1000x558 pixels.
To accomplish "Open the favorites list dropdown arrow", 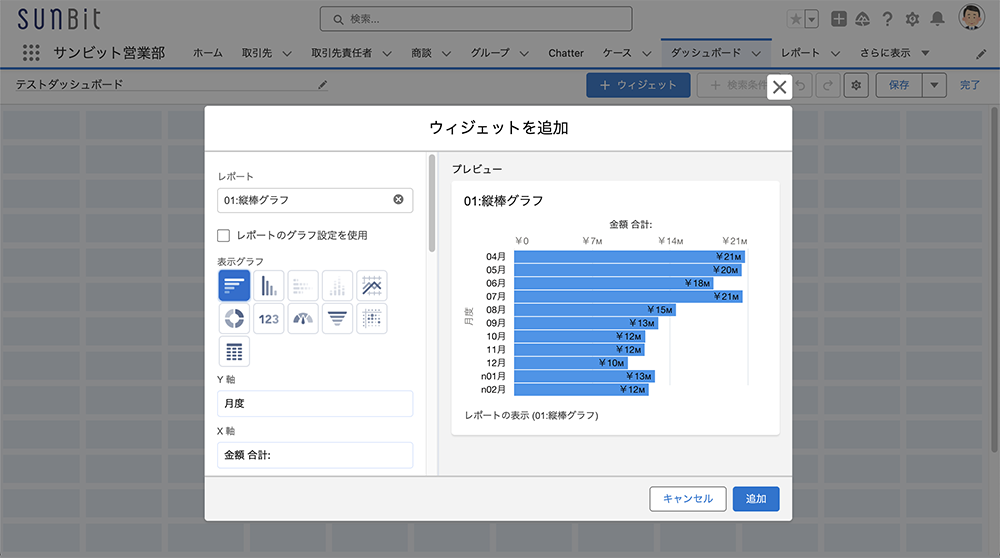I will tap(811, 19).
